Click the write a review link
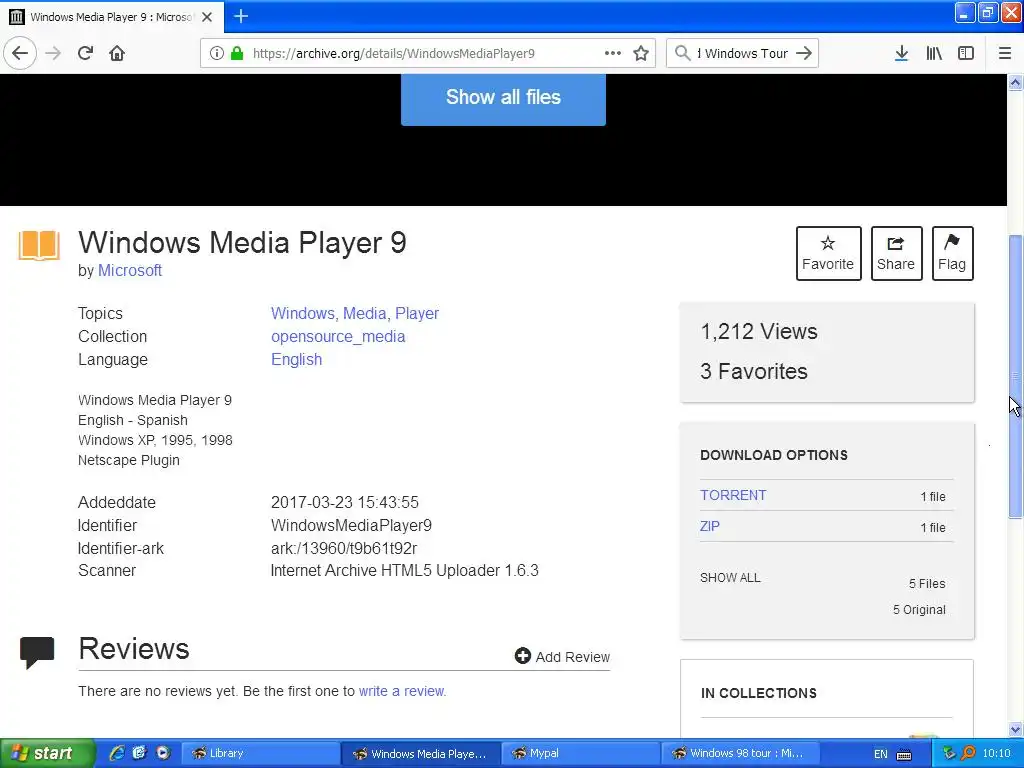The image size is (1024, 768). pos(402,691)
